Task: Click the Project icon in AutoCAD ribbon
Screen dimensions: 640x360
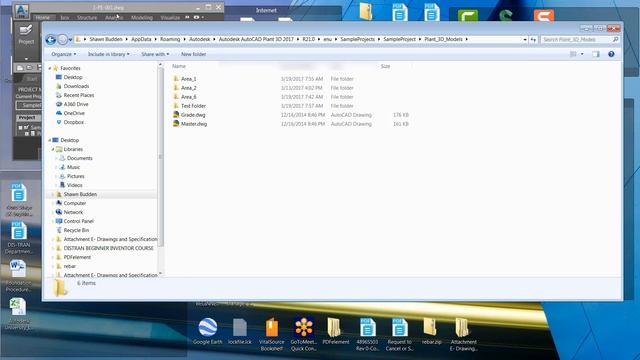Action: coord(26,34)
